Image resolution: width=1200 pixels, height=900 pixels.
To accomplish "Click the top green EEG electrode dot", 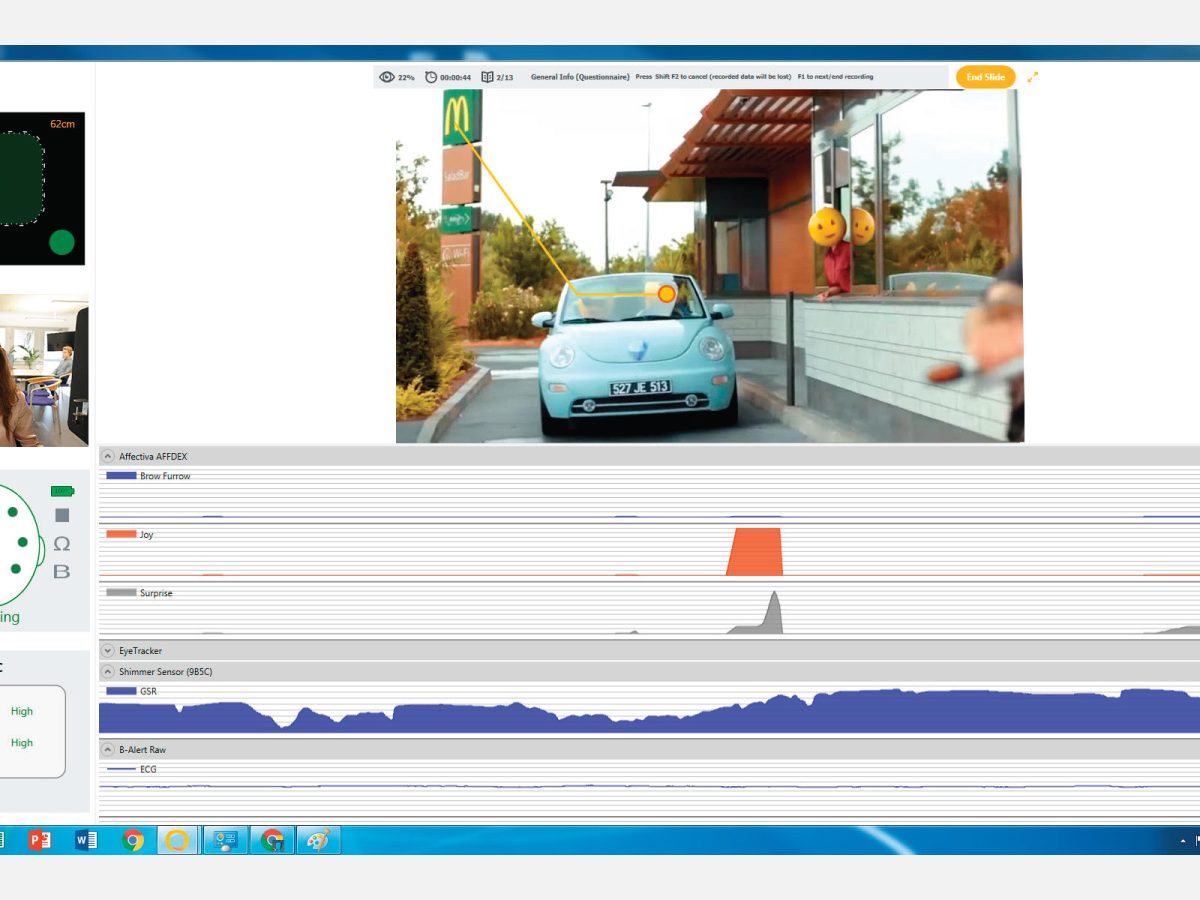I will (x=12, y=512).
